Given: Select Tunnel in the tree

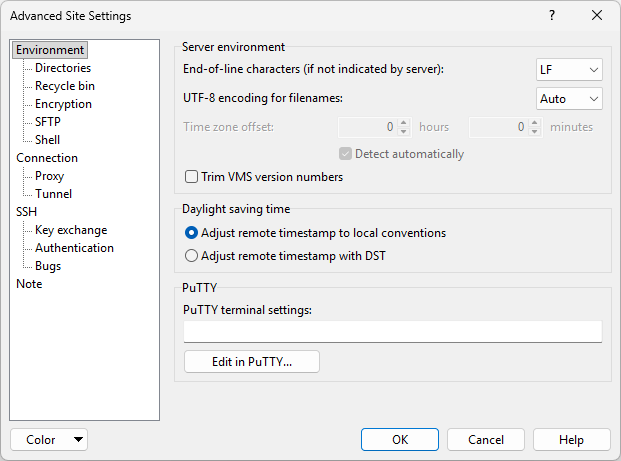Looking at the screenshot, I should click(x=53, y=194).
